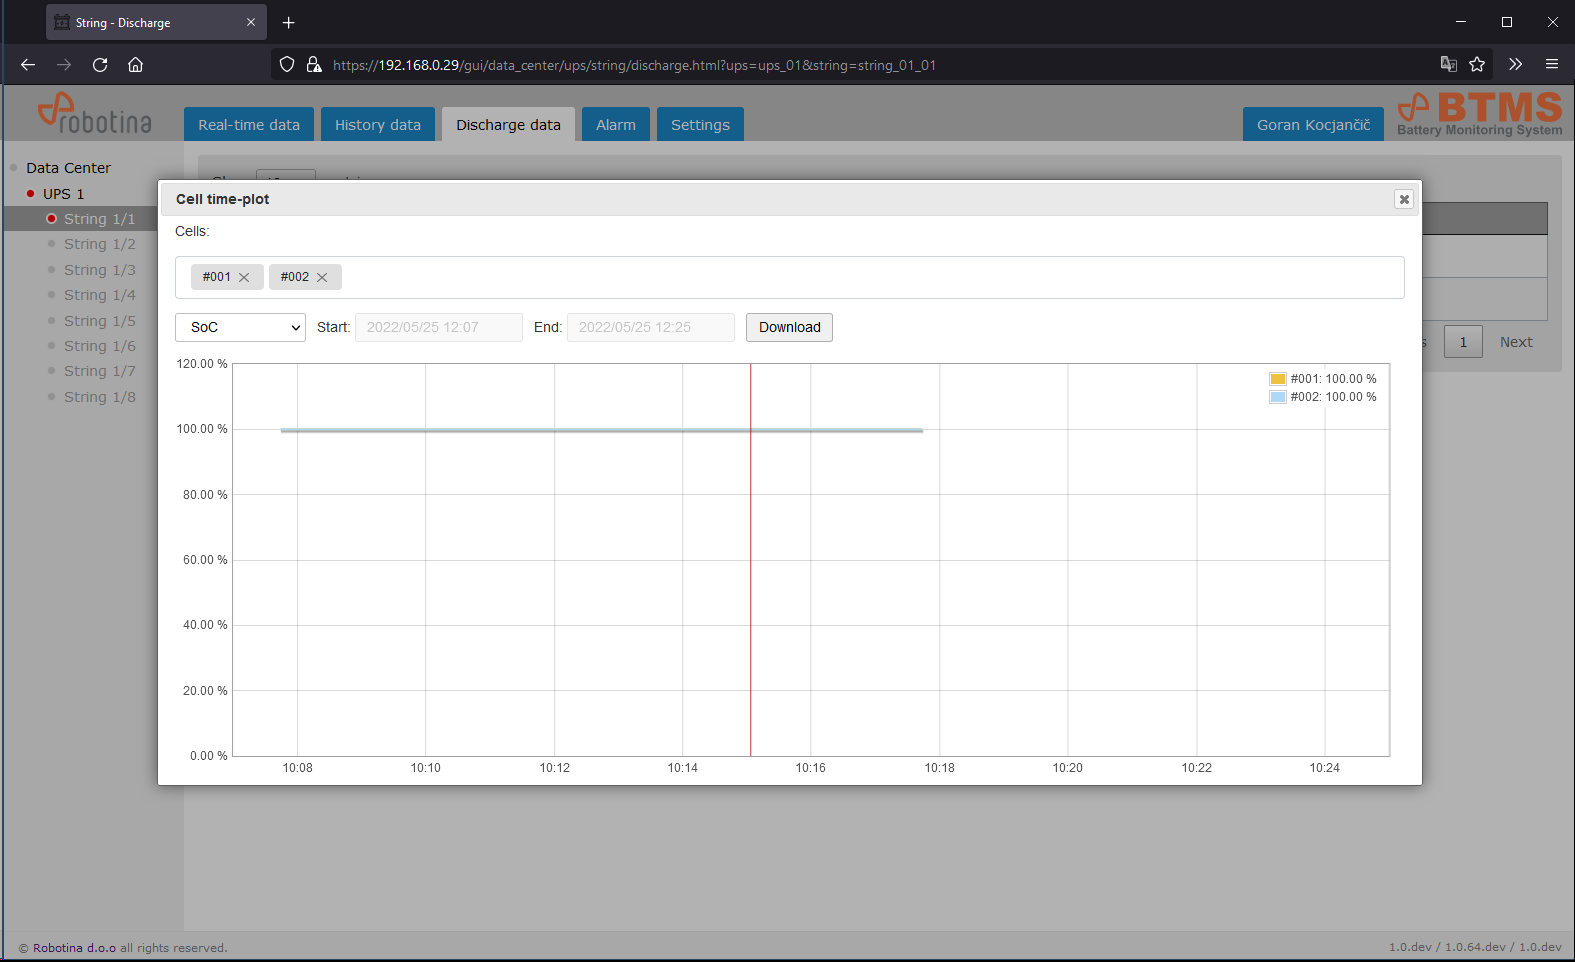Click the cells tag input box

click(790, 277)
